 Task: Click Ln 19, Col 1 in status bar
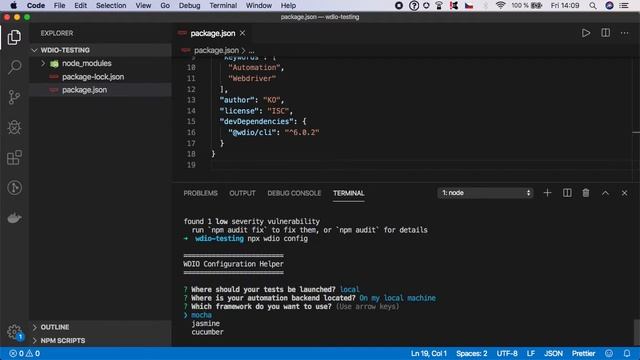pos(429,353)
